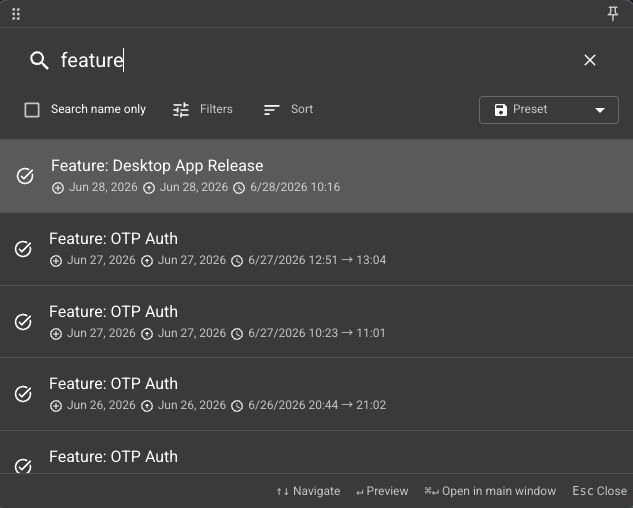Focus the search field containing feature
This screenshot has height=508, width=633.
tap(315, 60)
